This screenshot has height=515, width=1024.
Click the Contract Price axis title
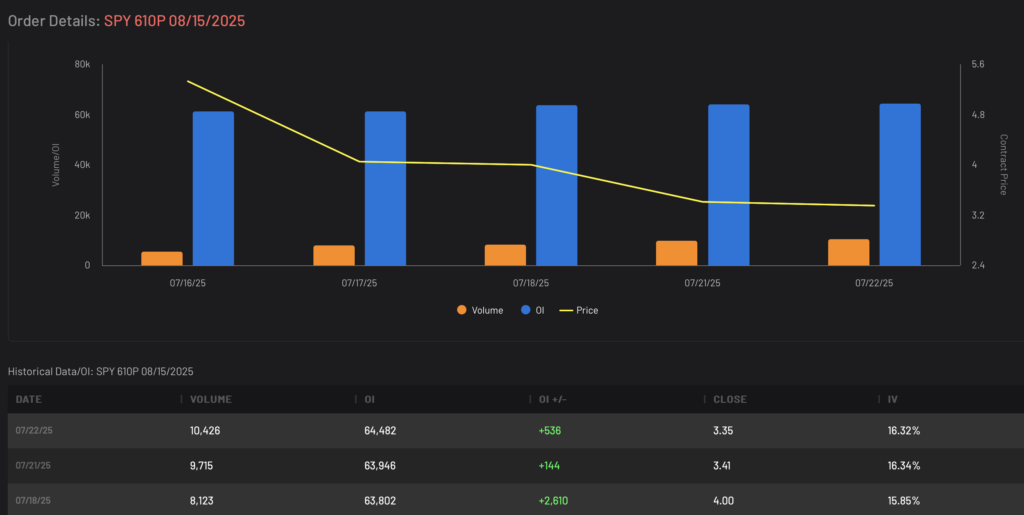1003,164
